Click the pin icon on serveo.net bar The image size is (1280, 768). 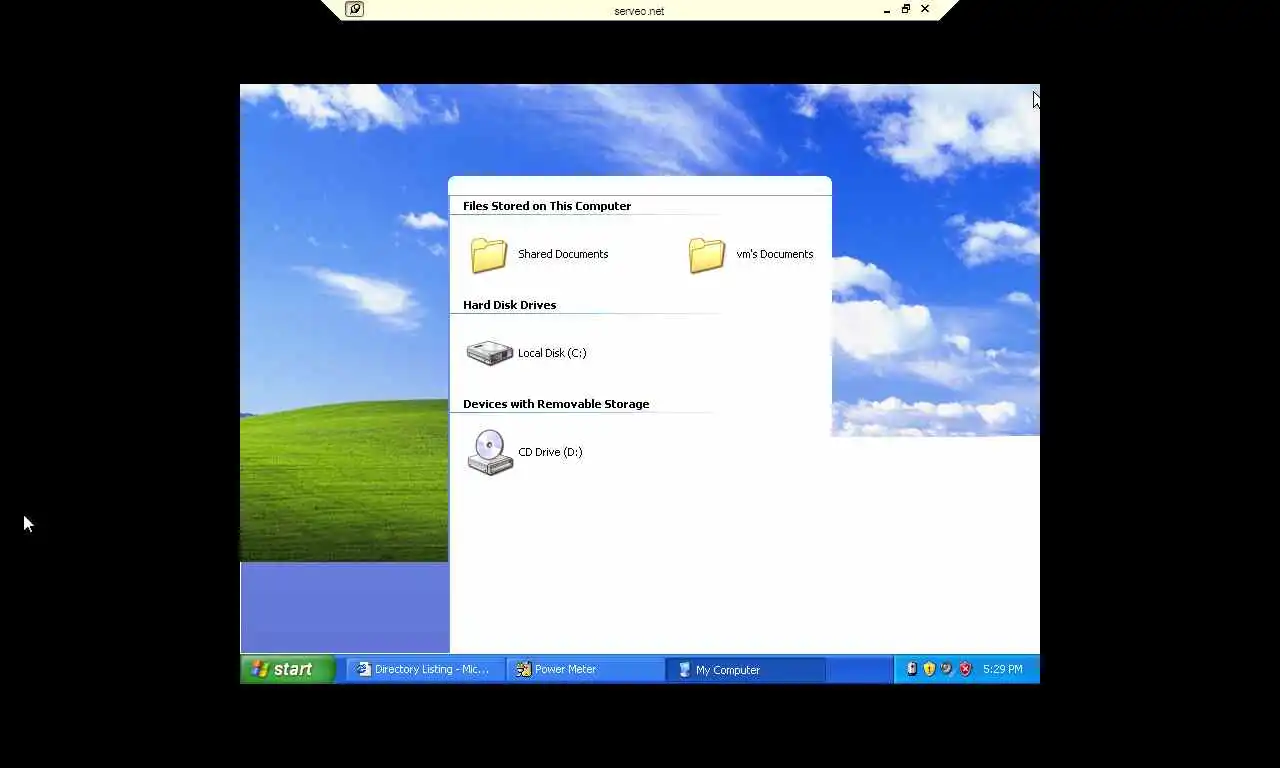click(354, 9)
